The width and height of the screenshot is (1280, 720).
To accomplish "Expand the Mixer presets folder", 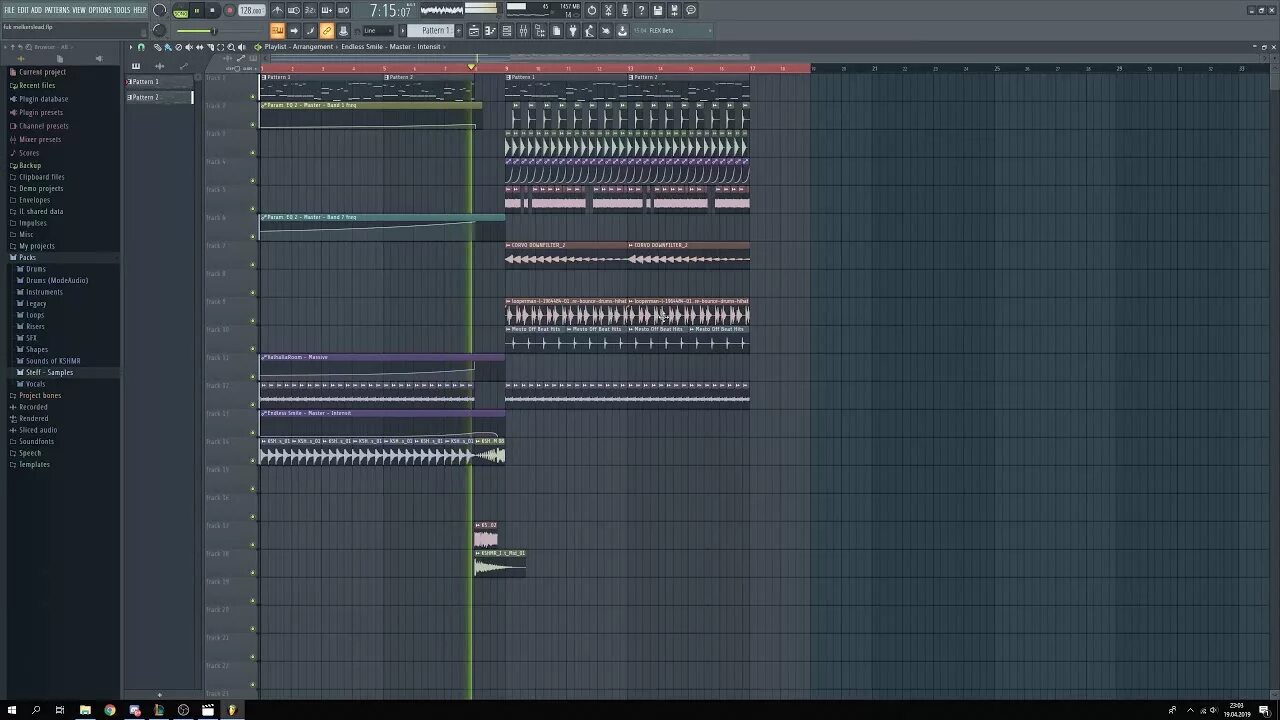I will point(40,139).
